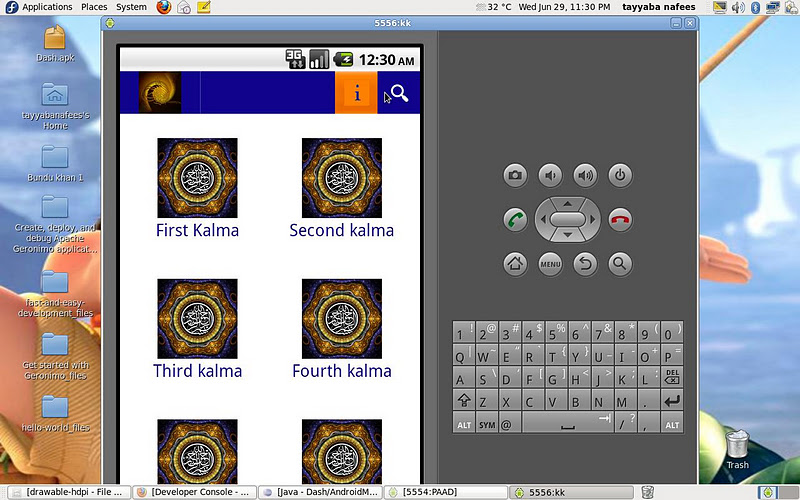Screen dimensions: 800x500
Task: Click the Bluetooth icon in system tray
Action: 756,7
